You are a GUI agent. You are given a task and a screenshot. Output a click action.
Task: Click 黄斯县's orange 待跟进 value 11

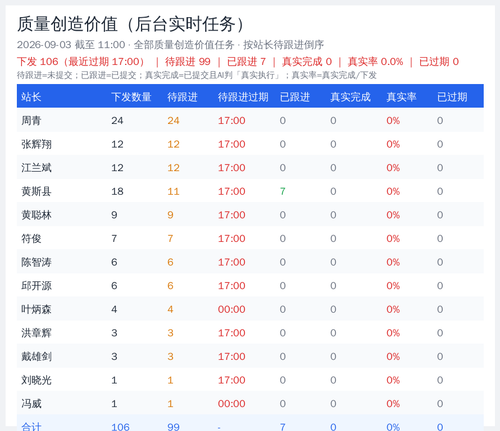coord(173,191)
